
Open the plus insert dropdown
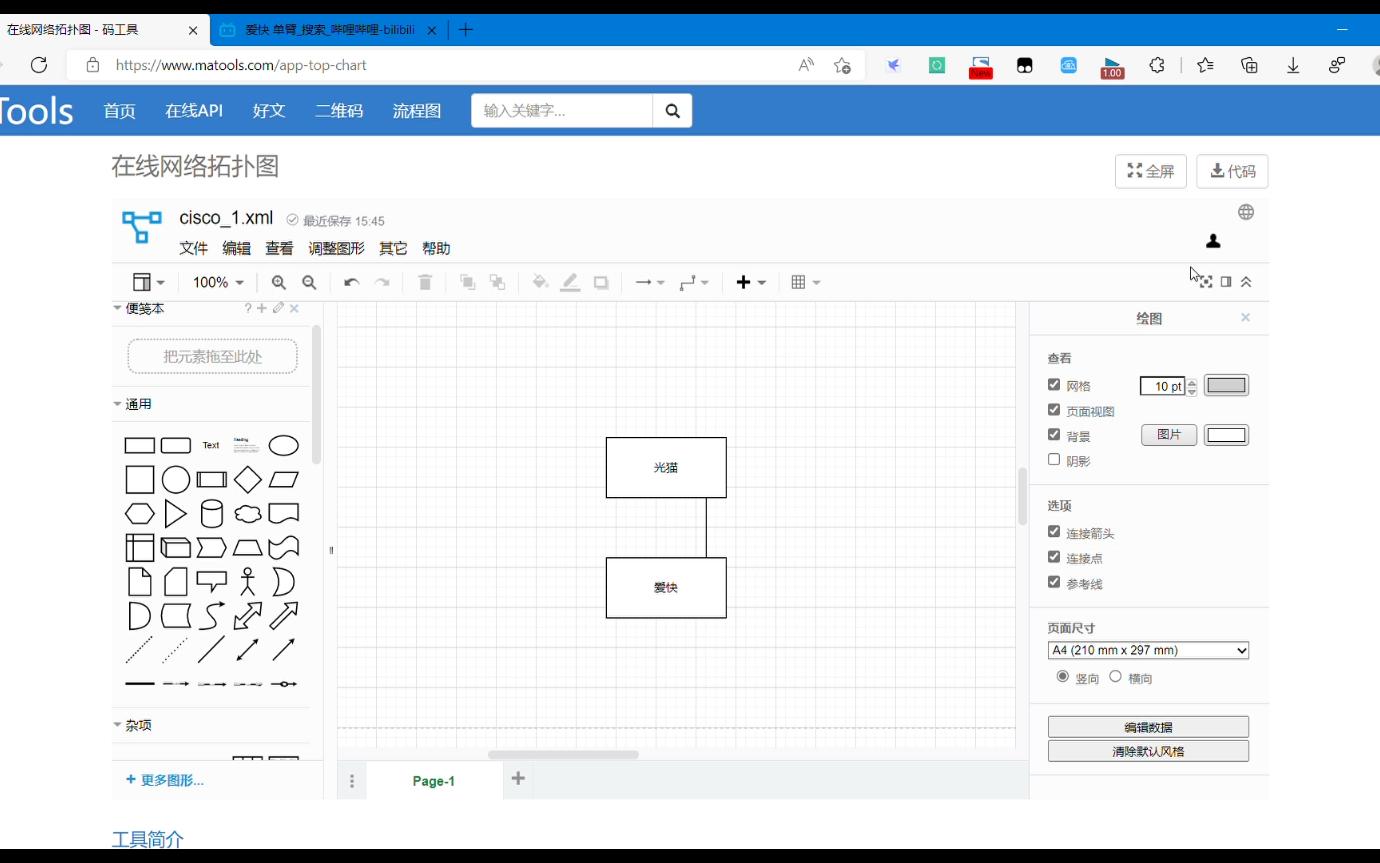click(x=751, y=283)
